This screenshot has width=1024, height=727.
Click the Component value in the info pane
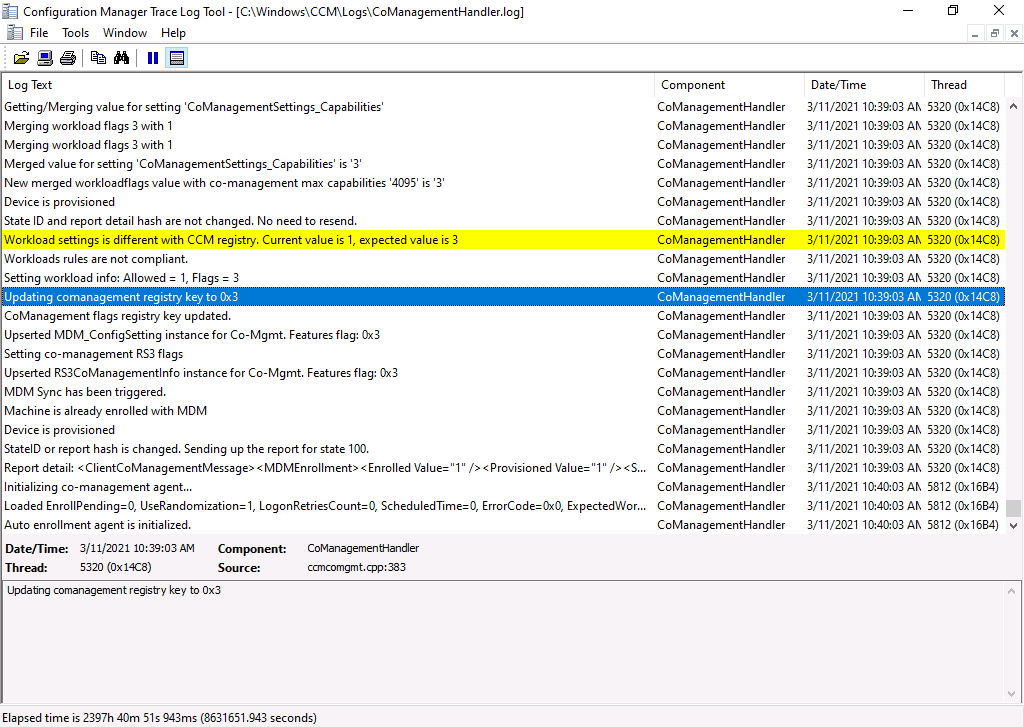[x=363, y=549]
